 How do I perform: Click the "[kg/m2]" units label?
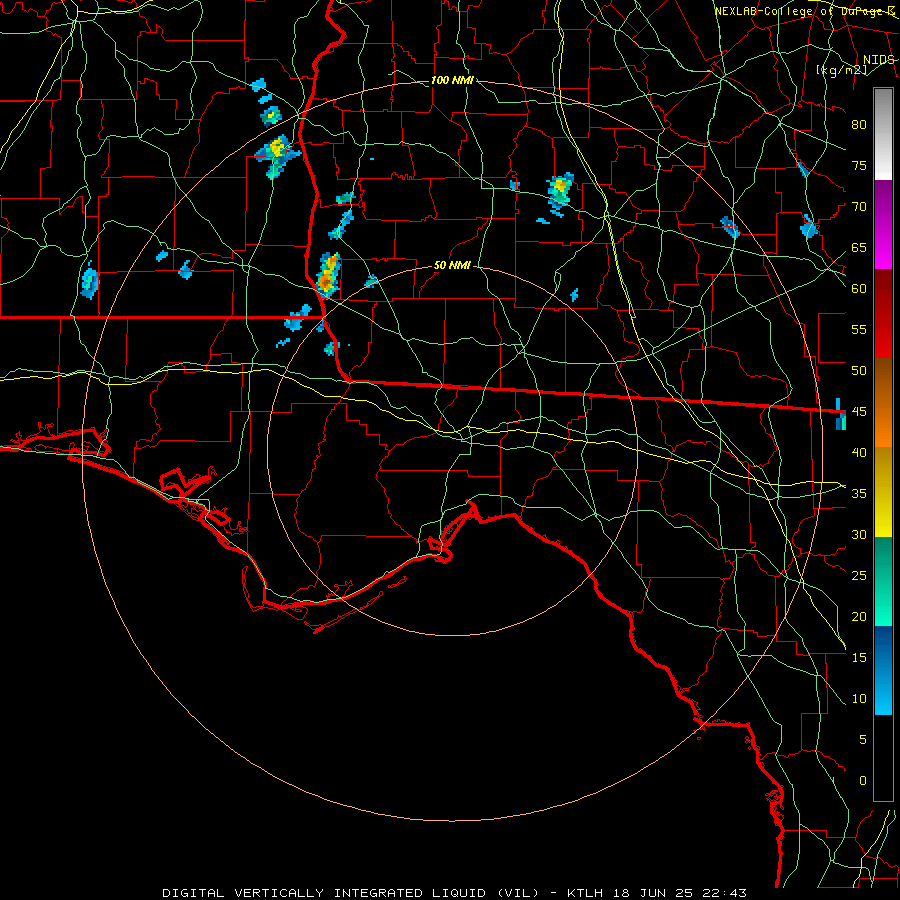tap(841, 70)
